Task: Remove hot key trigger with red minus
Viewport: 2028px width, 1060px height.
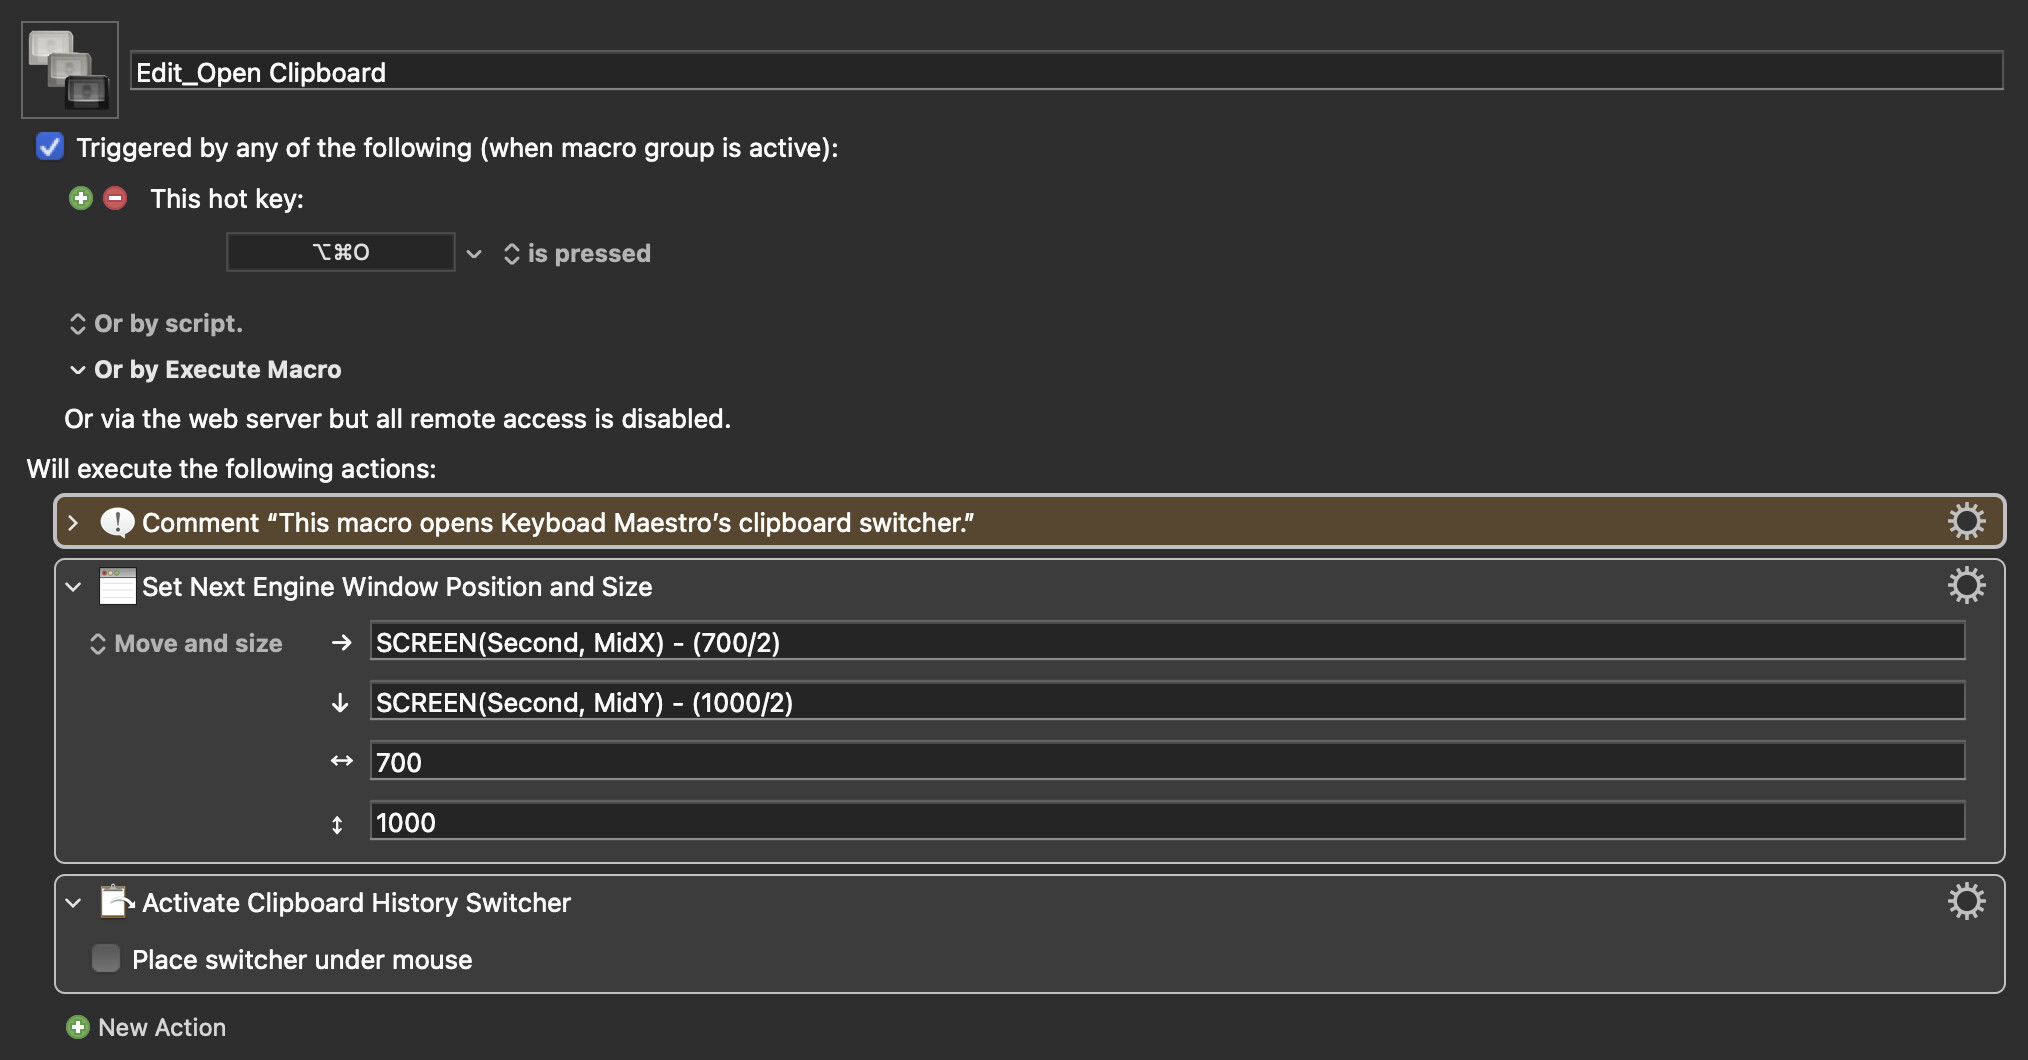Action: tap(116, 198)
